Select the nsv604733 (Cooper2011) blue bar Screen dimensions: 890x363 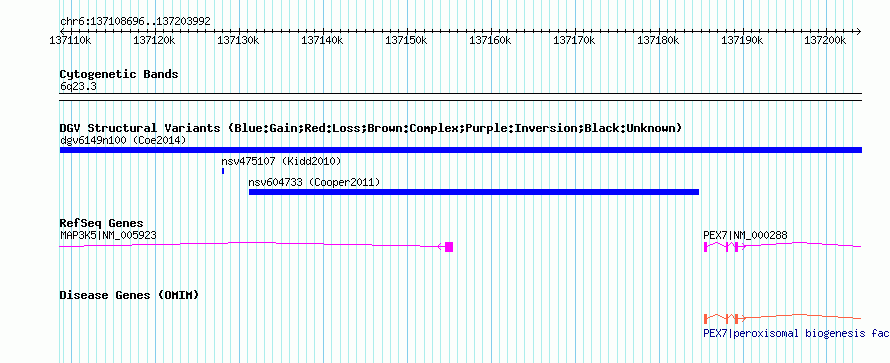coord(474,192)
